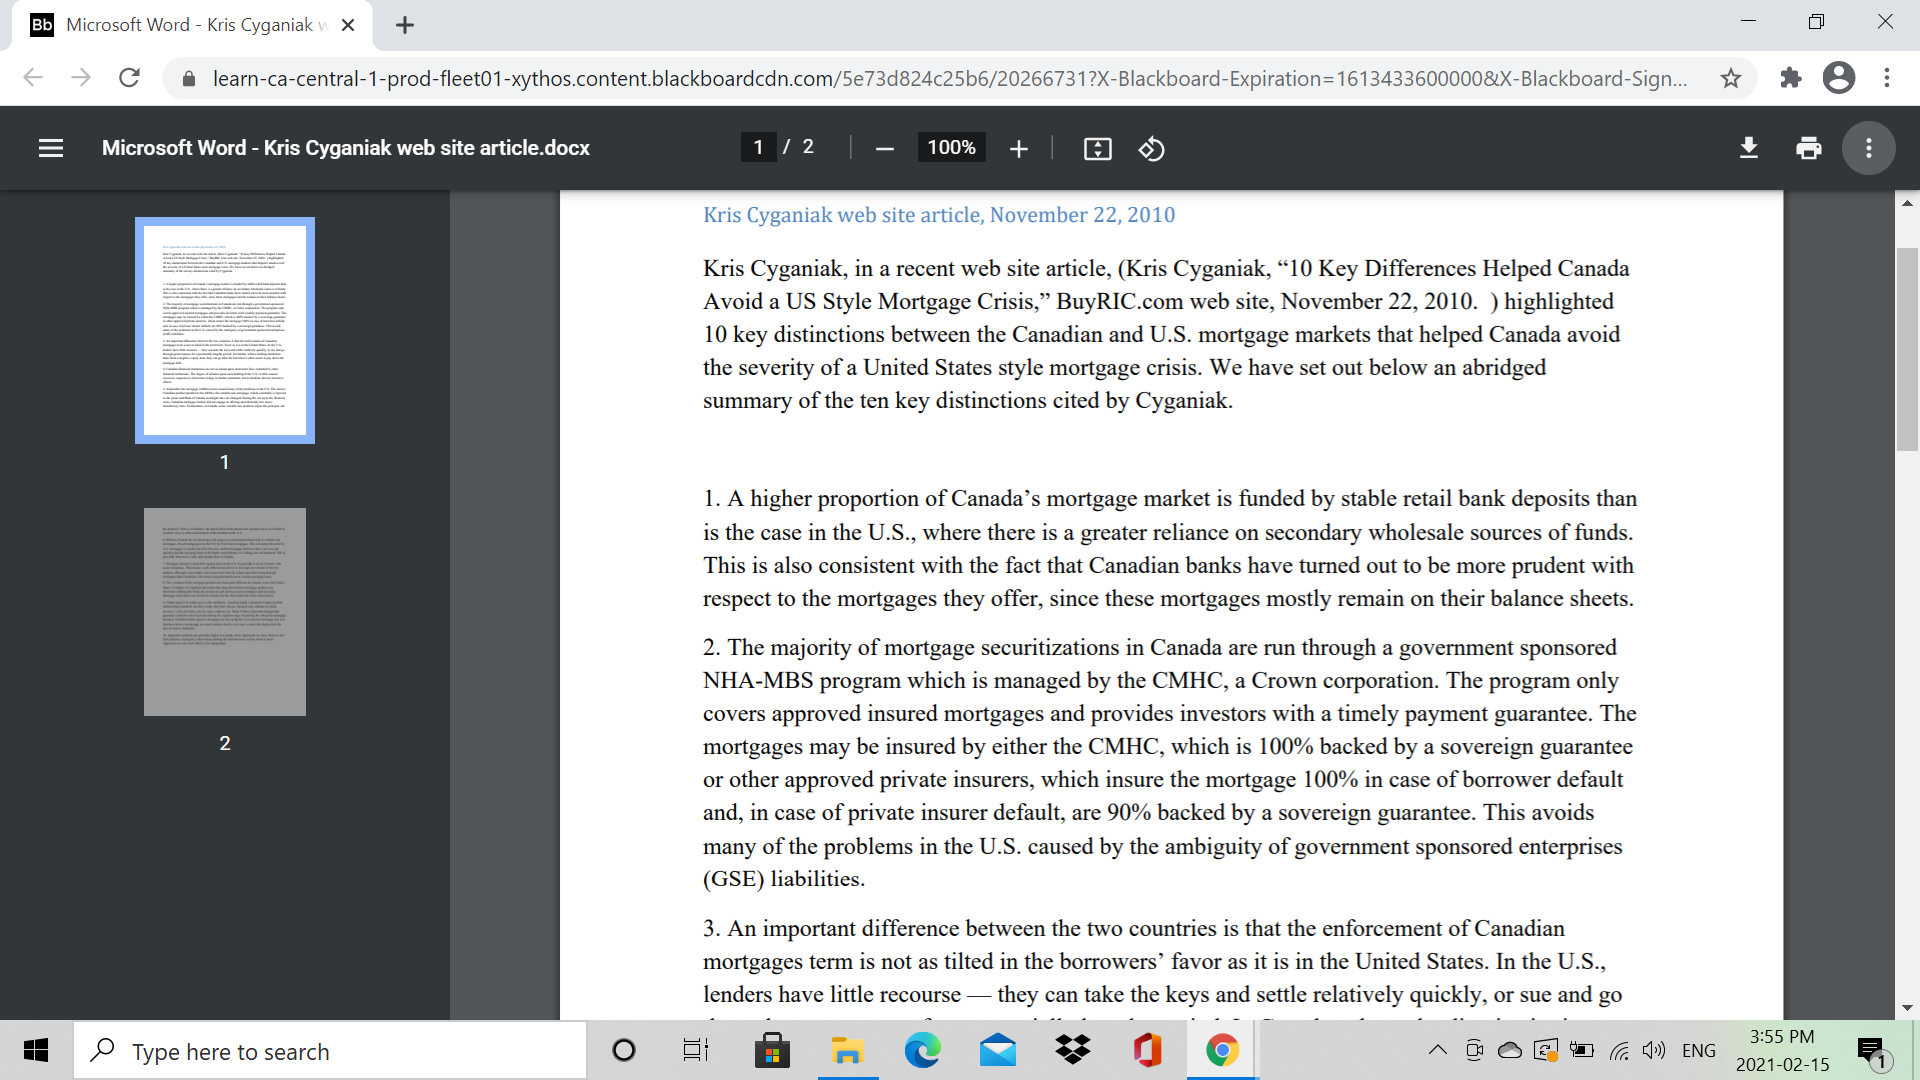
Task: Jump to page 2 using its thumbnail
Action: click(x=224, y=611)
